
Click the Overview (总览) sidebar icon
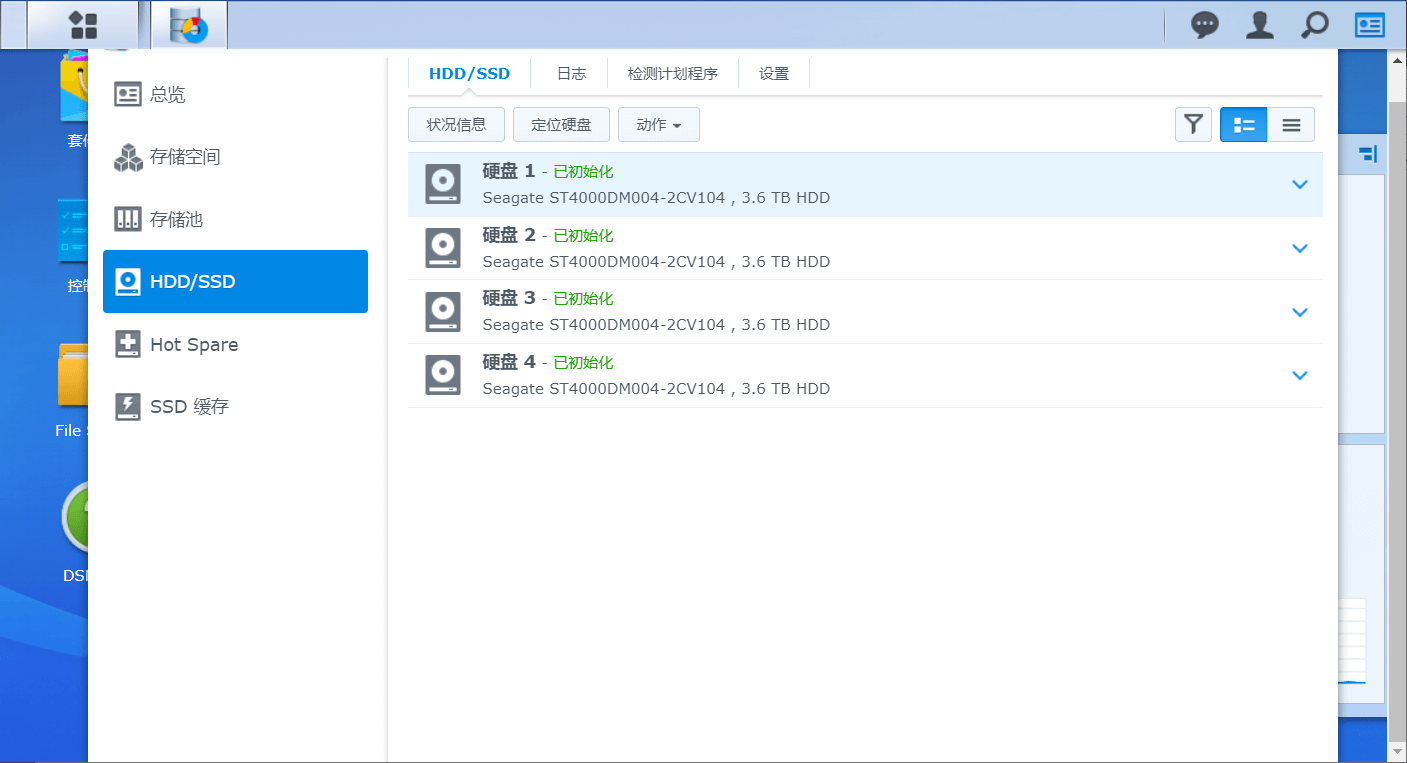point(128,95)
